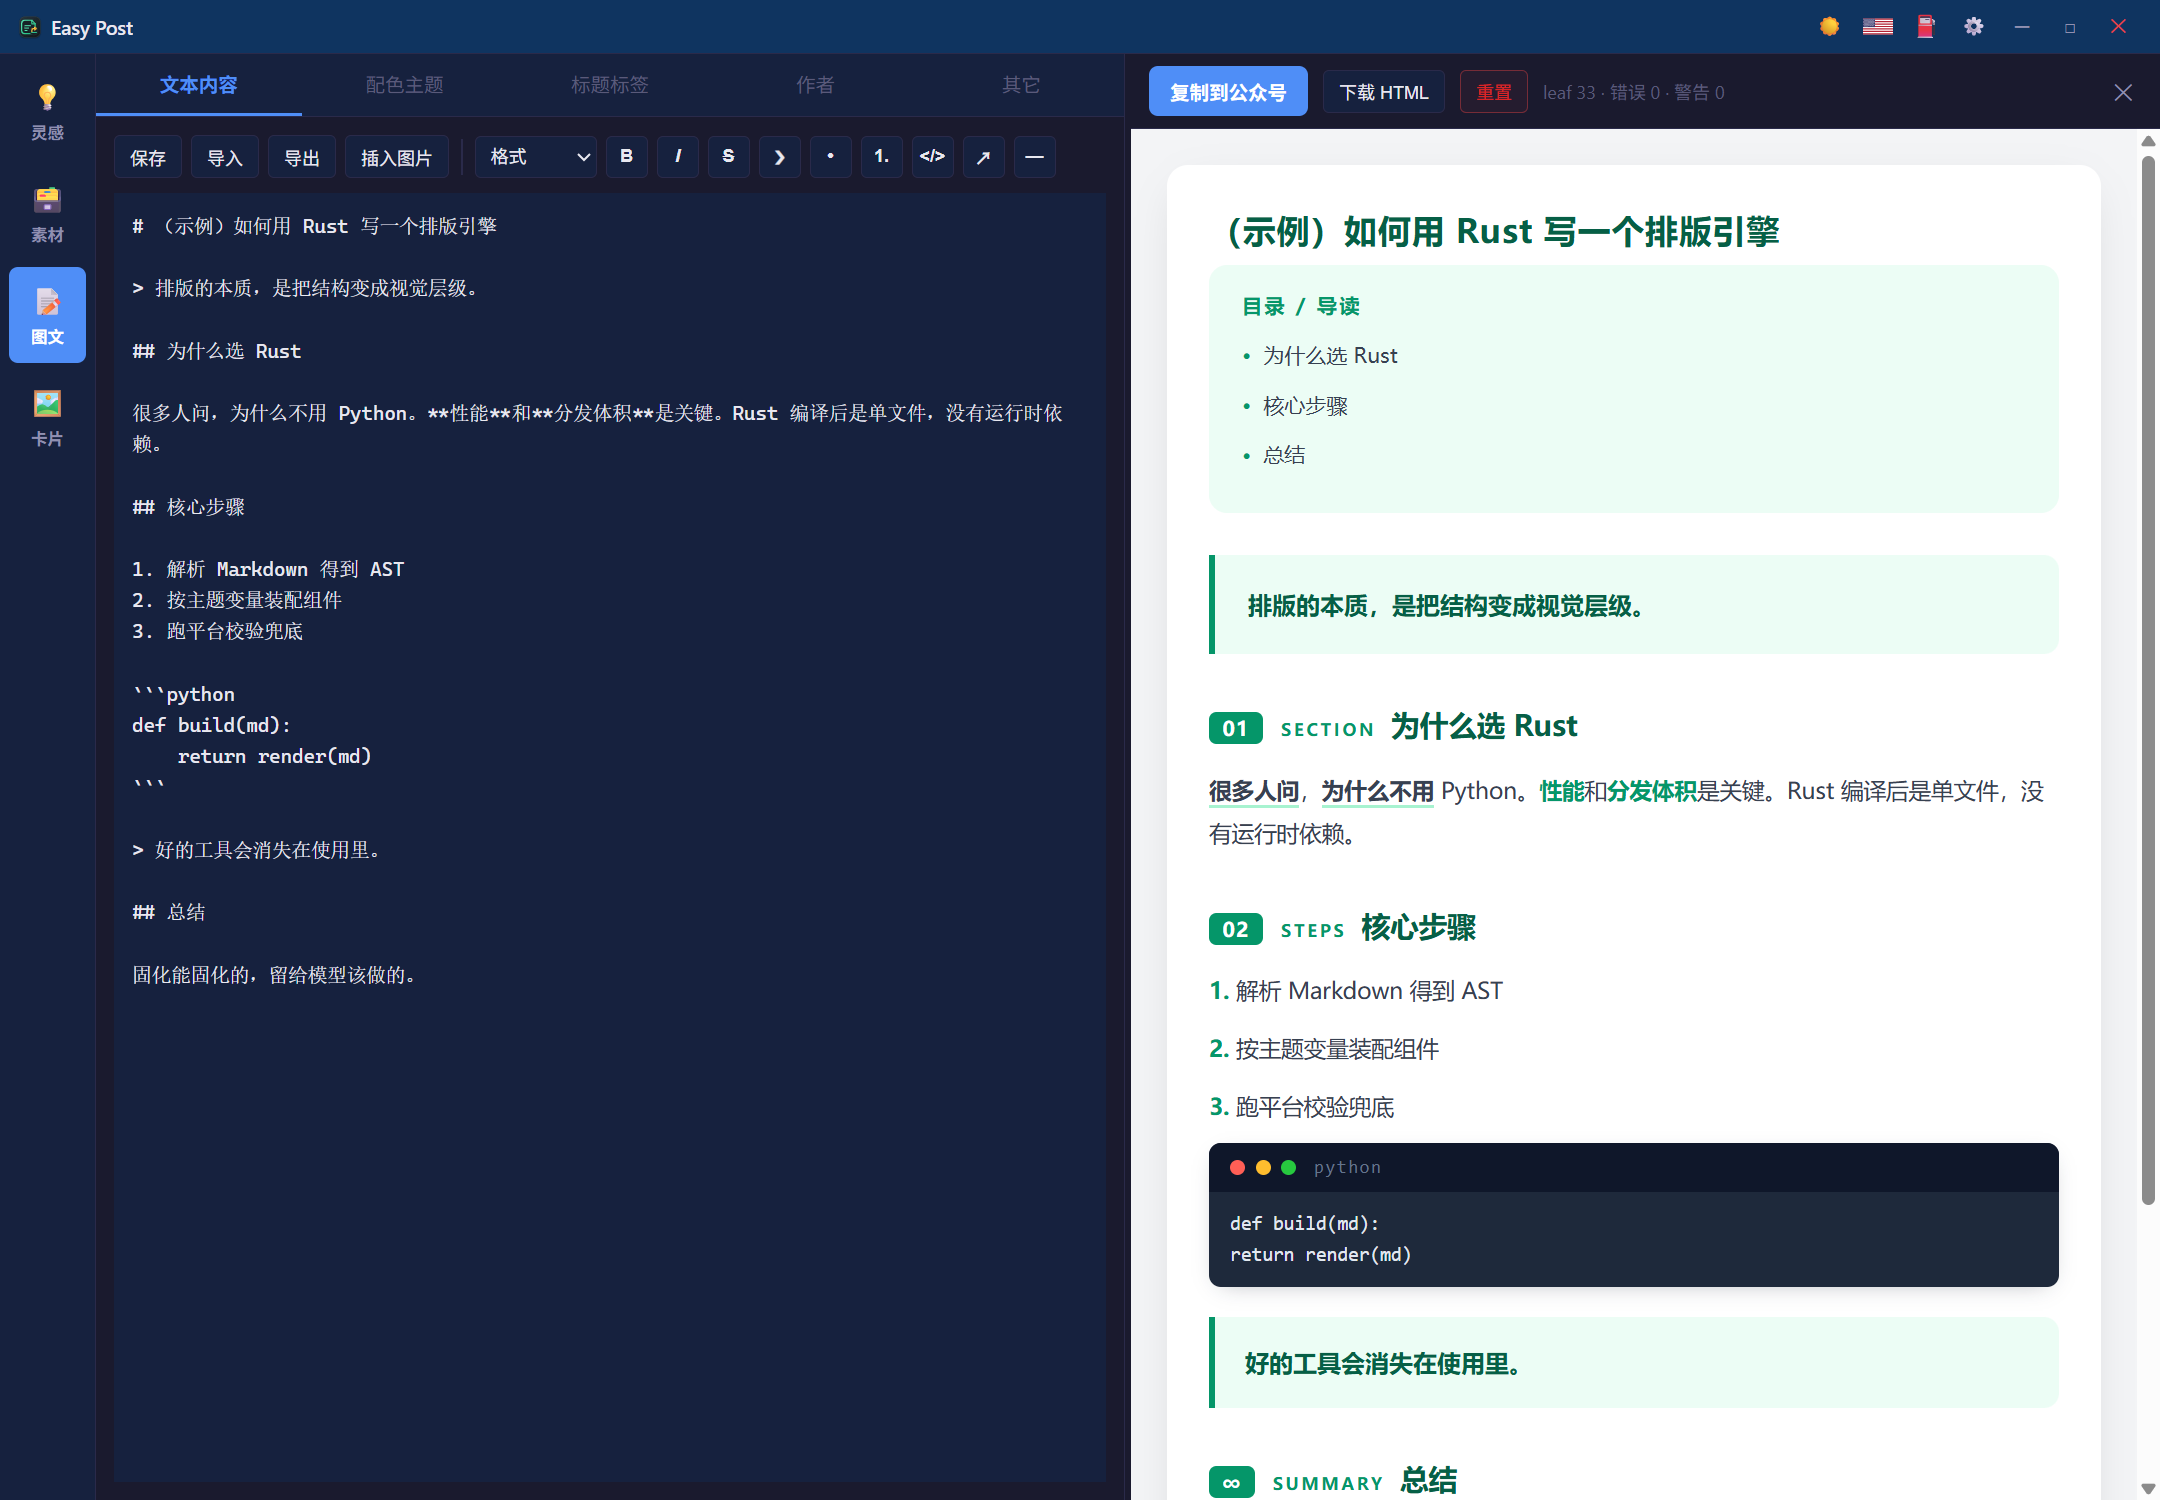2160x1500 pixels.
Task: Click the SUMMARY 总结 heading in preview
Action: tap(1333, 1481)
